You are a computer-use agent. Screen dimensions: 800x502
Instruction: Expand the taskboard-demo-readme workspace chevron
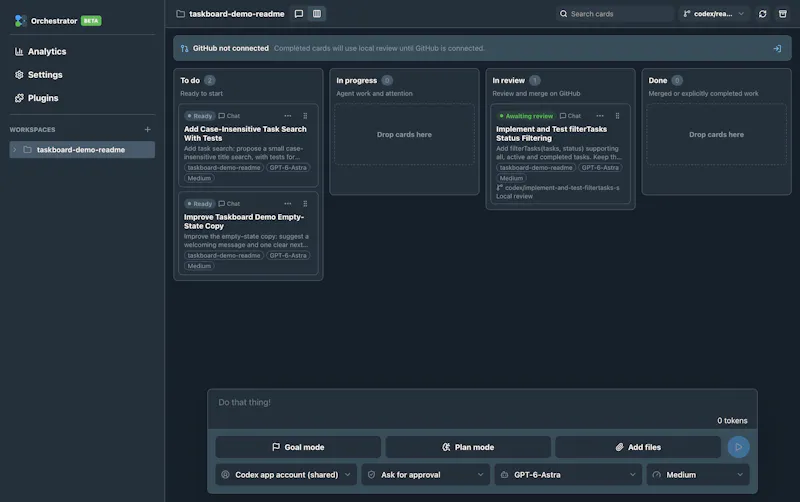pyautogui.click(x=14, y=150)
